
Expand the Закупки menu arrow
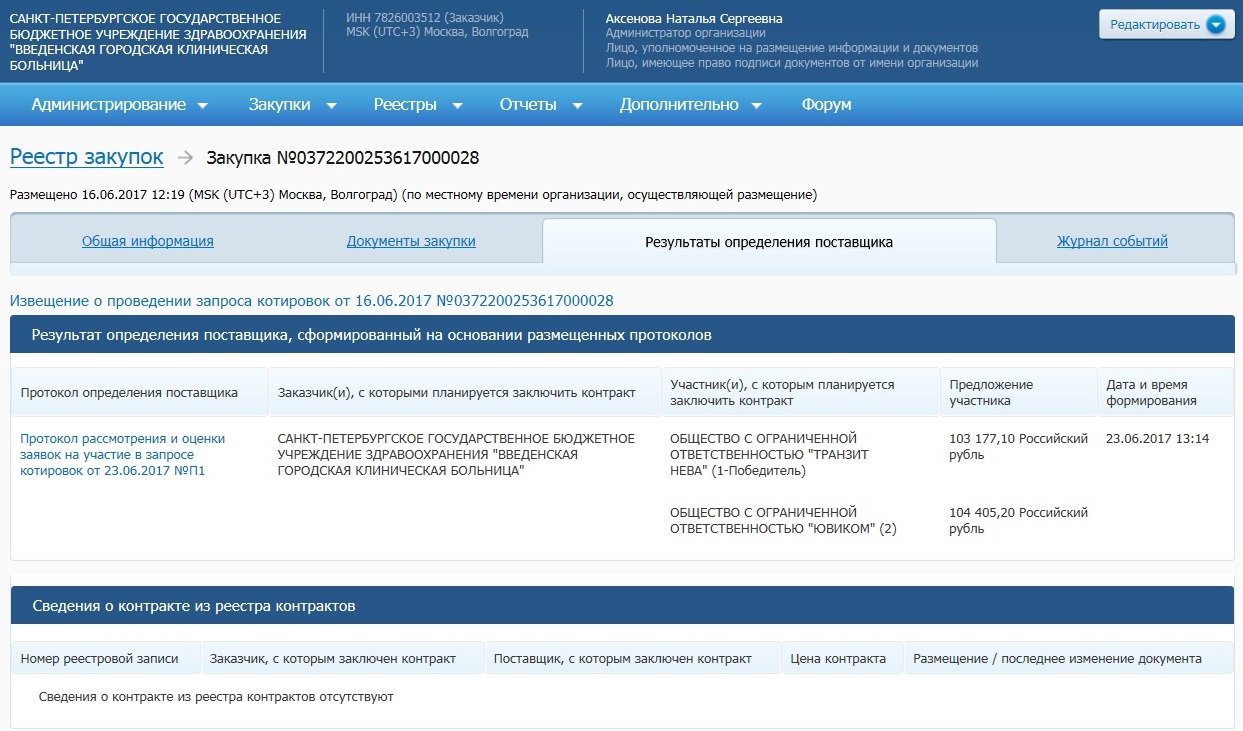331,105
